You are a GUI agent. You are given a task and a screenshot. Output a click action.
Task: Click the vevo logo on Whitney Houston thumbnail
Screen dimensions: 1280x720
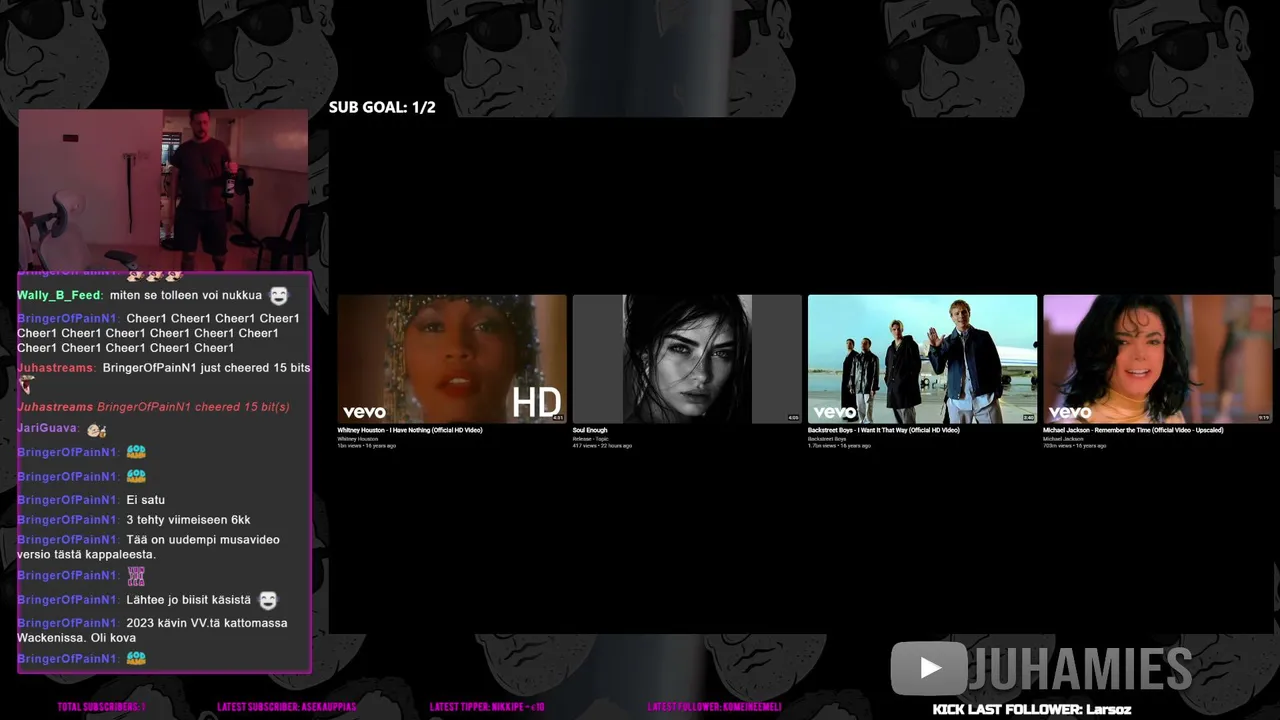pyautogui.click(x=364, y=412)
